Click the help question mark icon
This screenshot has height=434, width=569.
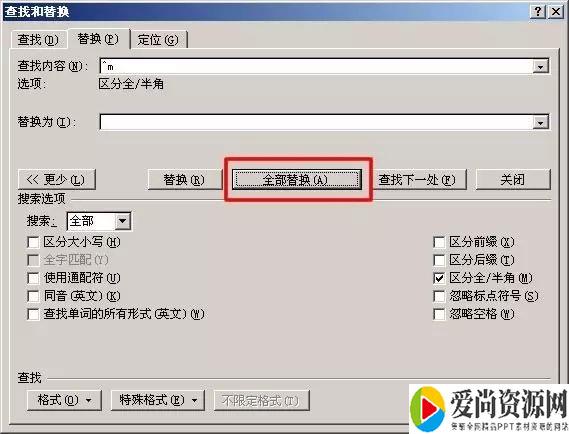(538, 12)
